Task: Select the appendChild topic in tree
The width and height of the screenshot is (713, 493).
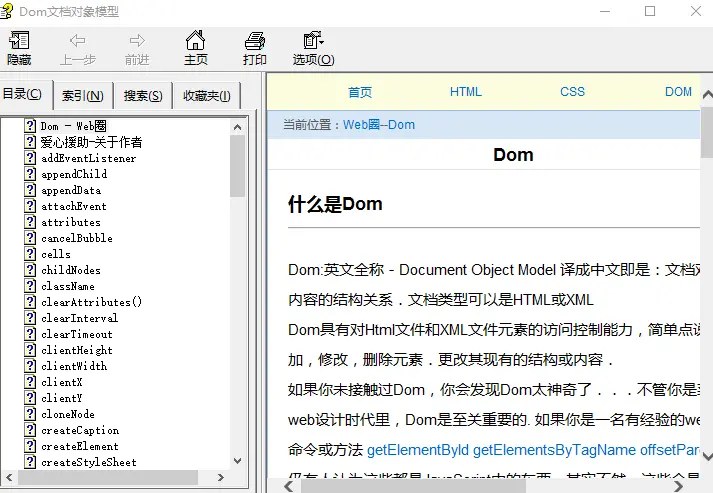Action: tap(74, 174)
